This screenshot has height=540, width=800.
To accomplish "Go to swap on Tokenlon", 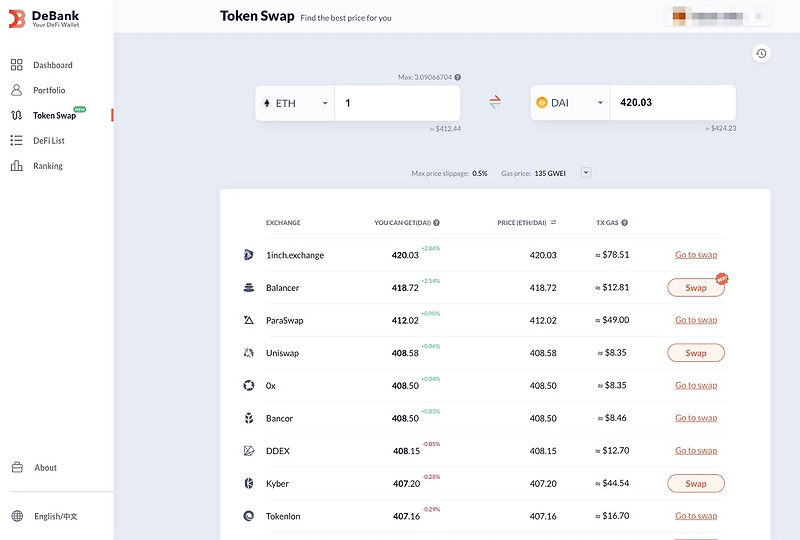I will pos(696,516).
